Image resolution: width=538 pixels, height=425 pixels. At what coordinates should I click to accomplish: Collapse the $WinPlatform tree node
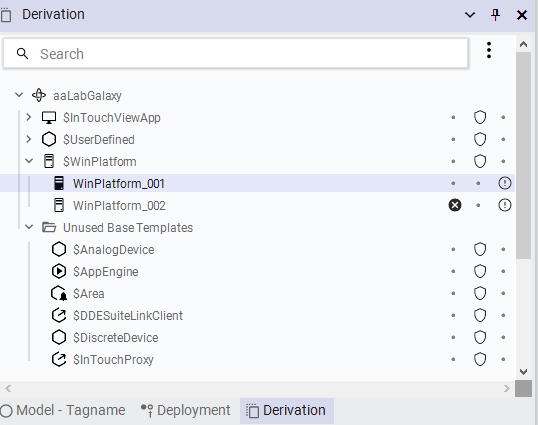(x=29, y=161)
